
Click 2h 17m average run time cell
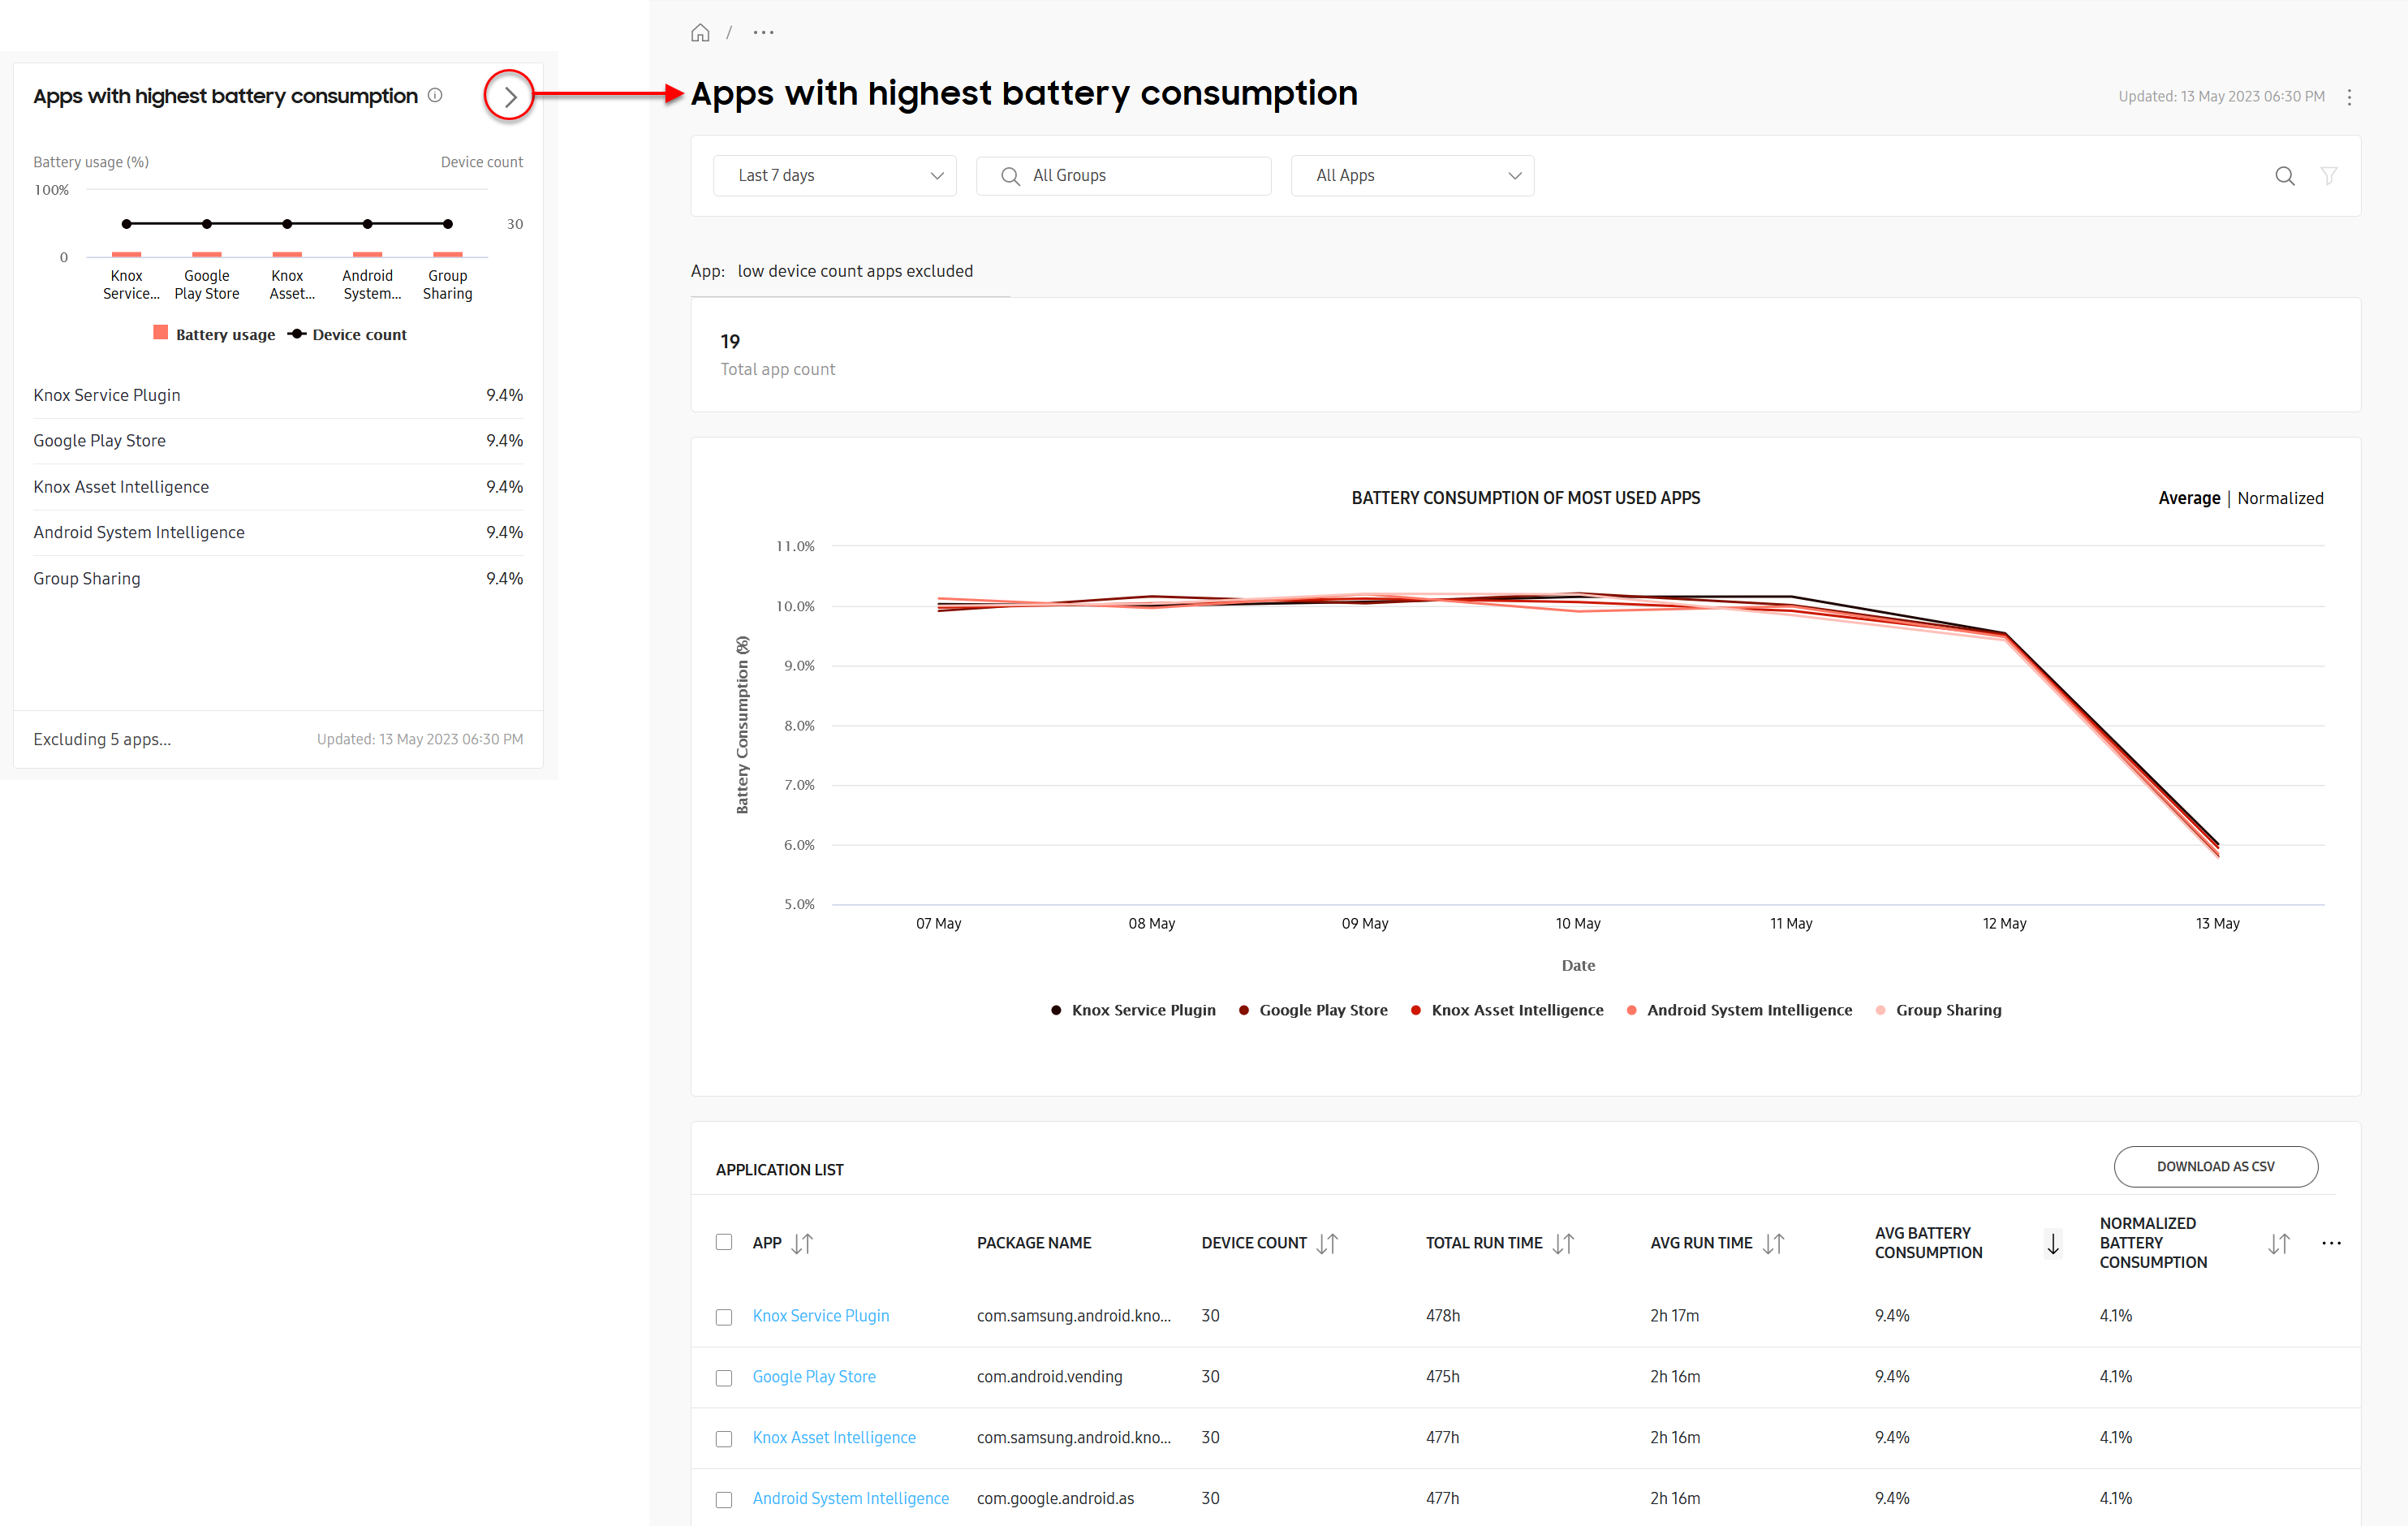point(1675,1316)
